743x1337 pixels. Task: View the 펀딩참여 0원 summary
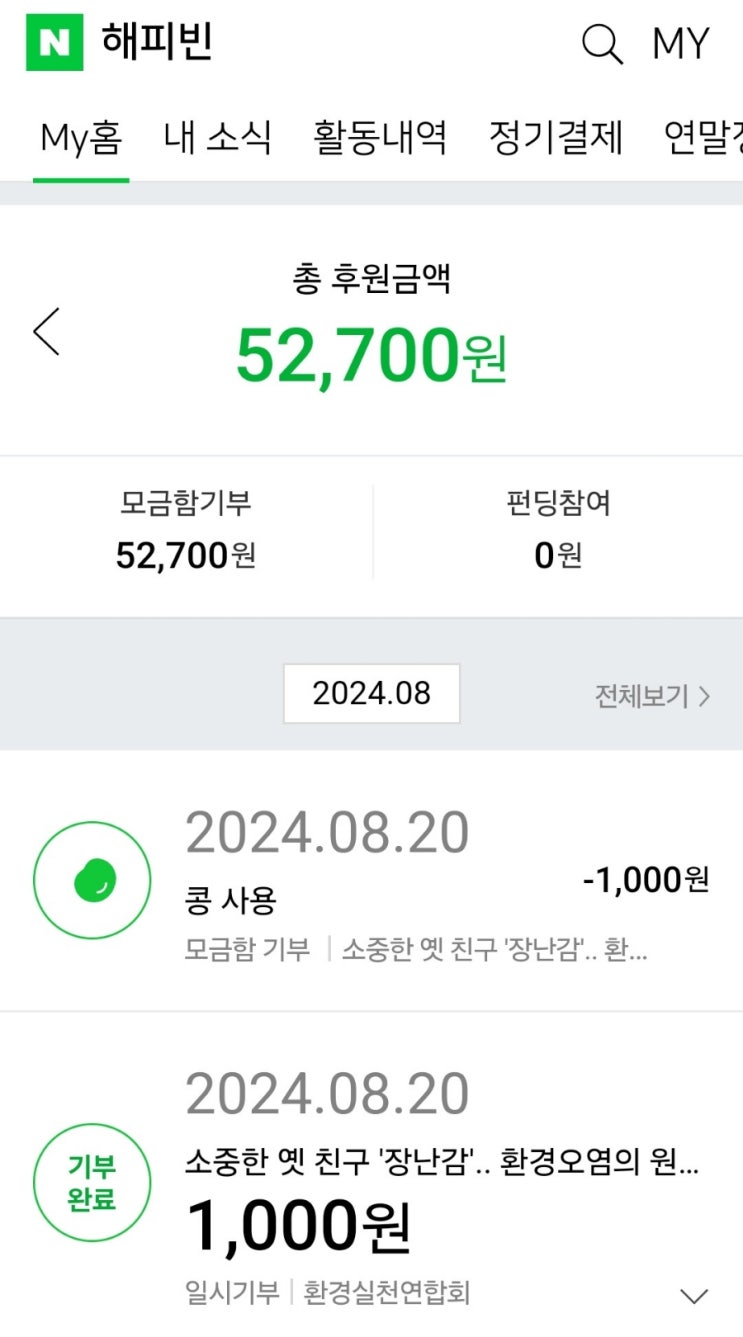(558, 532)
